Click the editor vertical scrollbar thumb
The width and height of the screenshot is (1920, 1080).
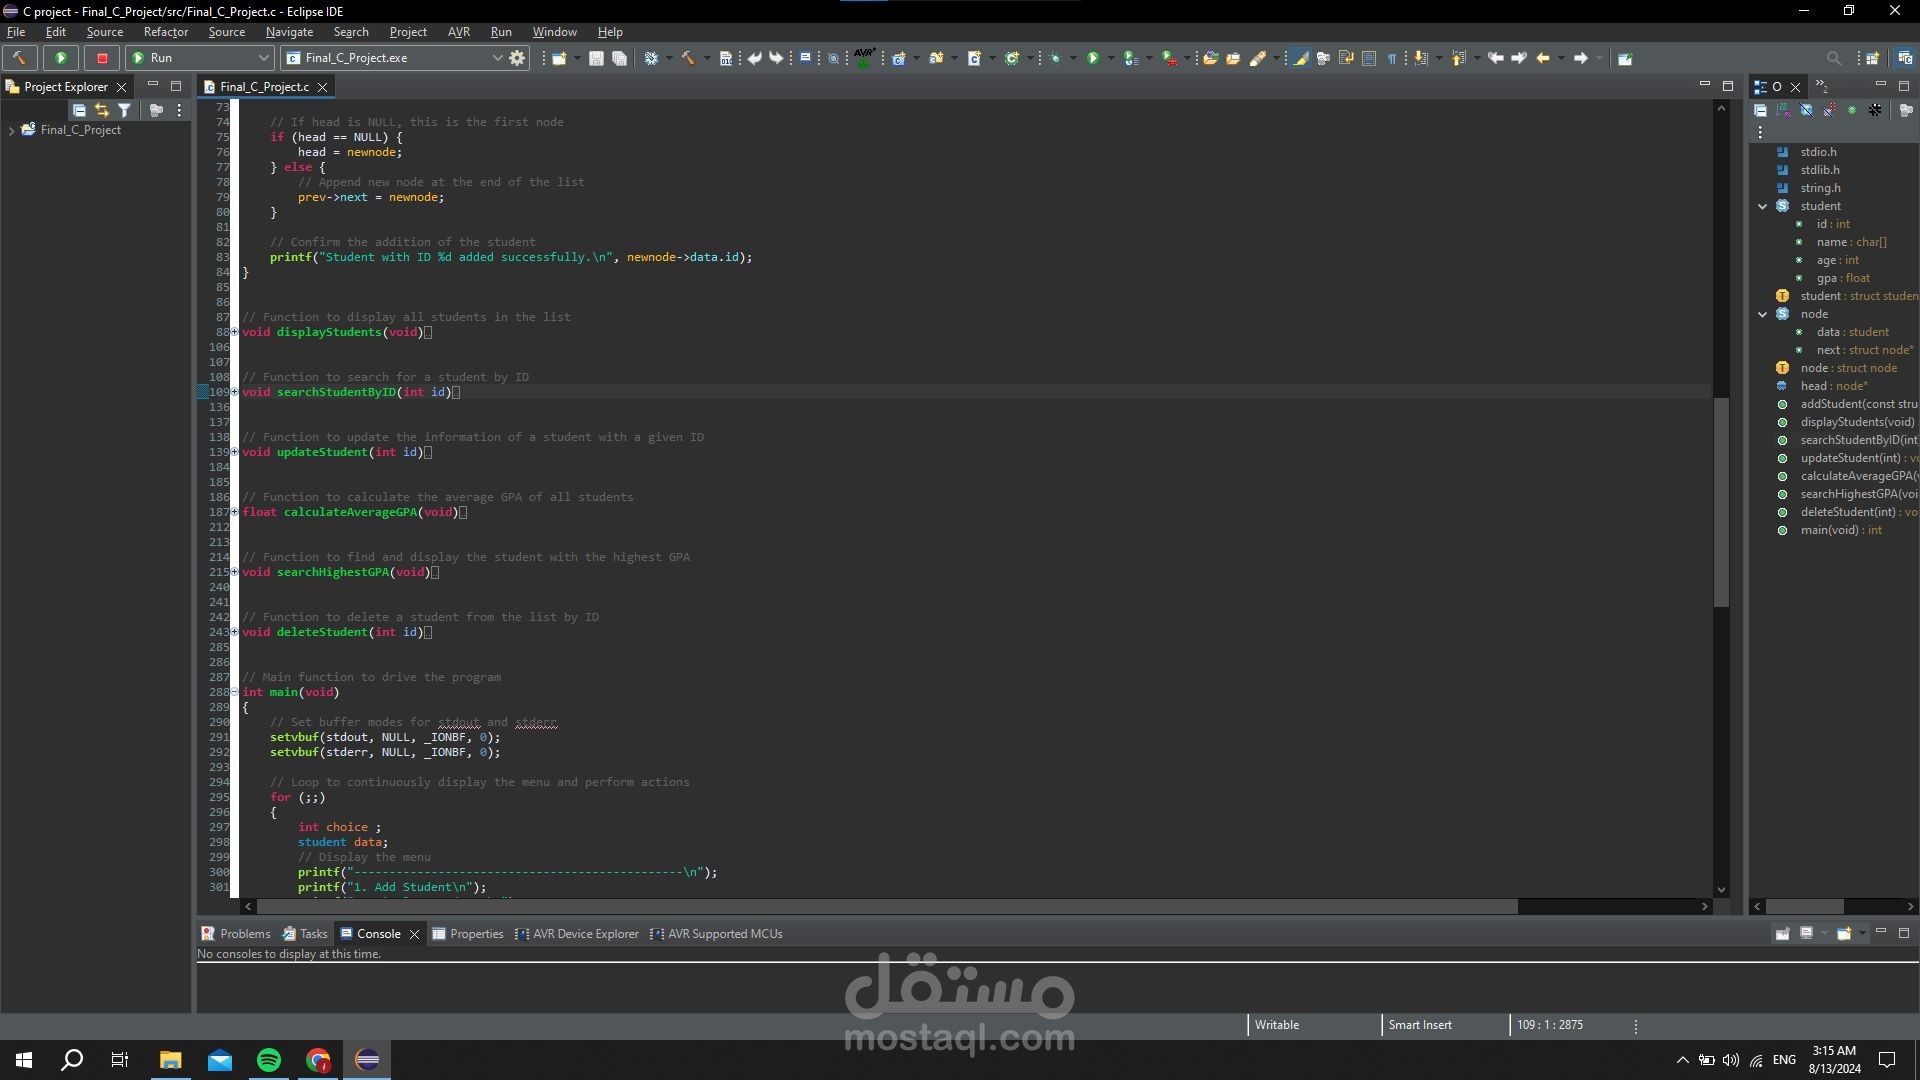pos(1721,500)
